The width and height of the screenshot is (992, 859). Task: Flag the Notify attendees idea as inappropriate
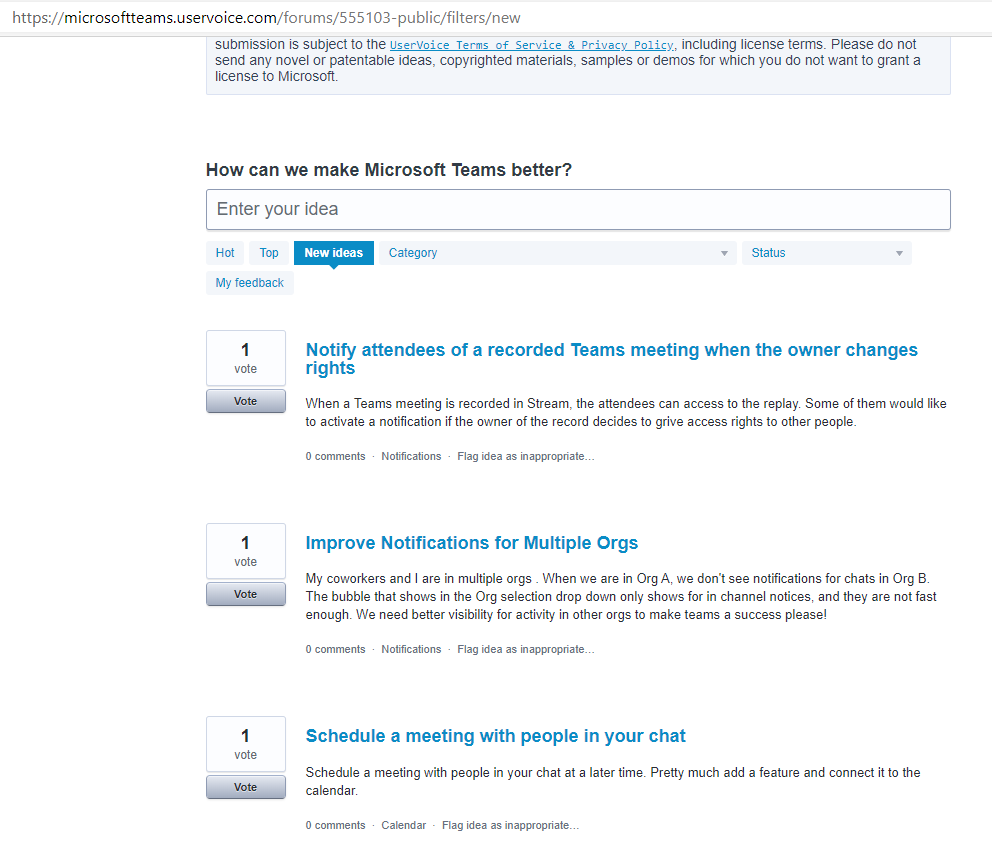526,456
